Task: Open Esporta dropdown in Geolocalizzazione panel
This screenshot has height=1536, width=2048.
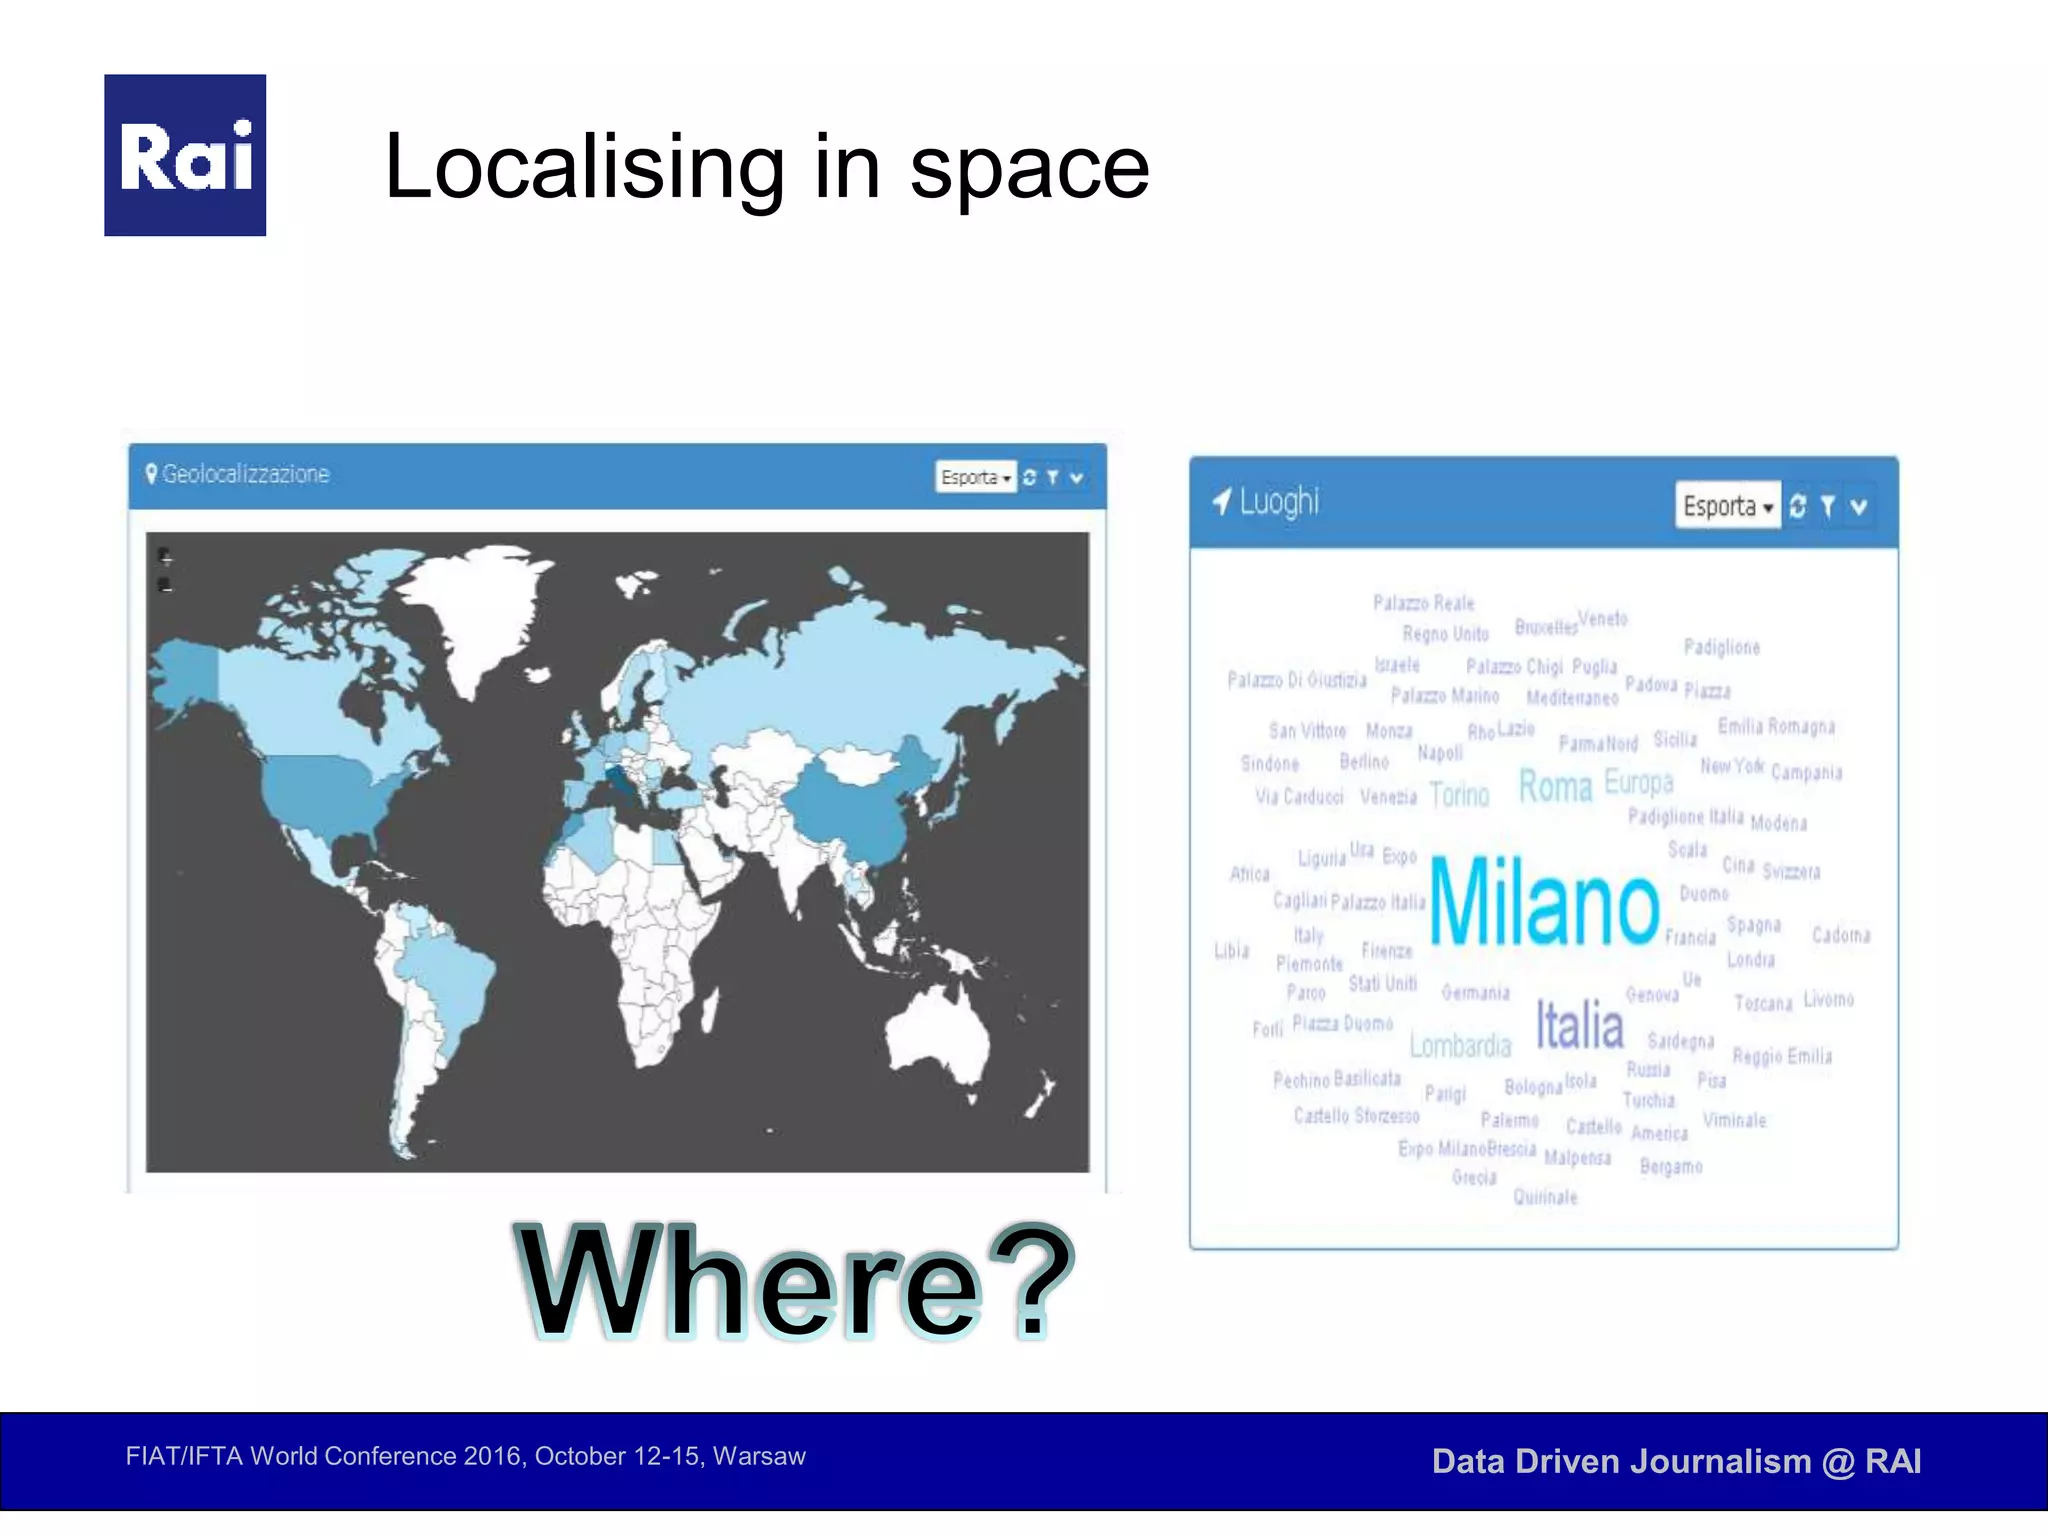Action: point(975,477)
